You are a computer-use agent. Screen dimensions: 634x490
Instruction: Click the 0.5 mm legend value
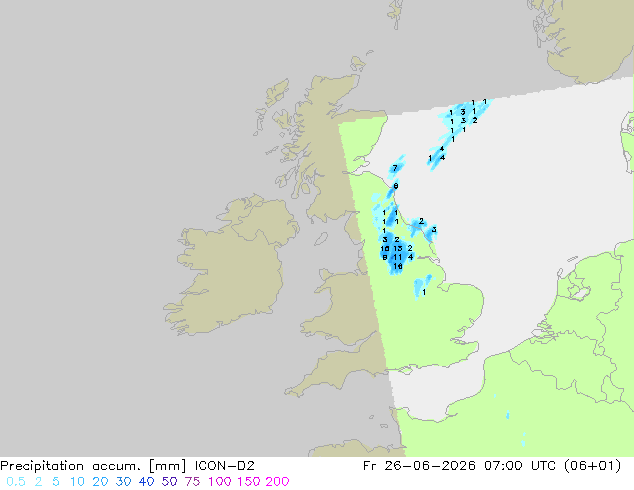(16, 482)
